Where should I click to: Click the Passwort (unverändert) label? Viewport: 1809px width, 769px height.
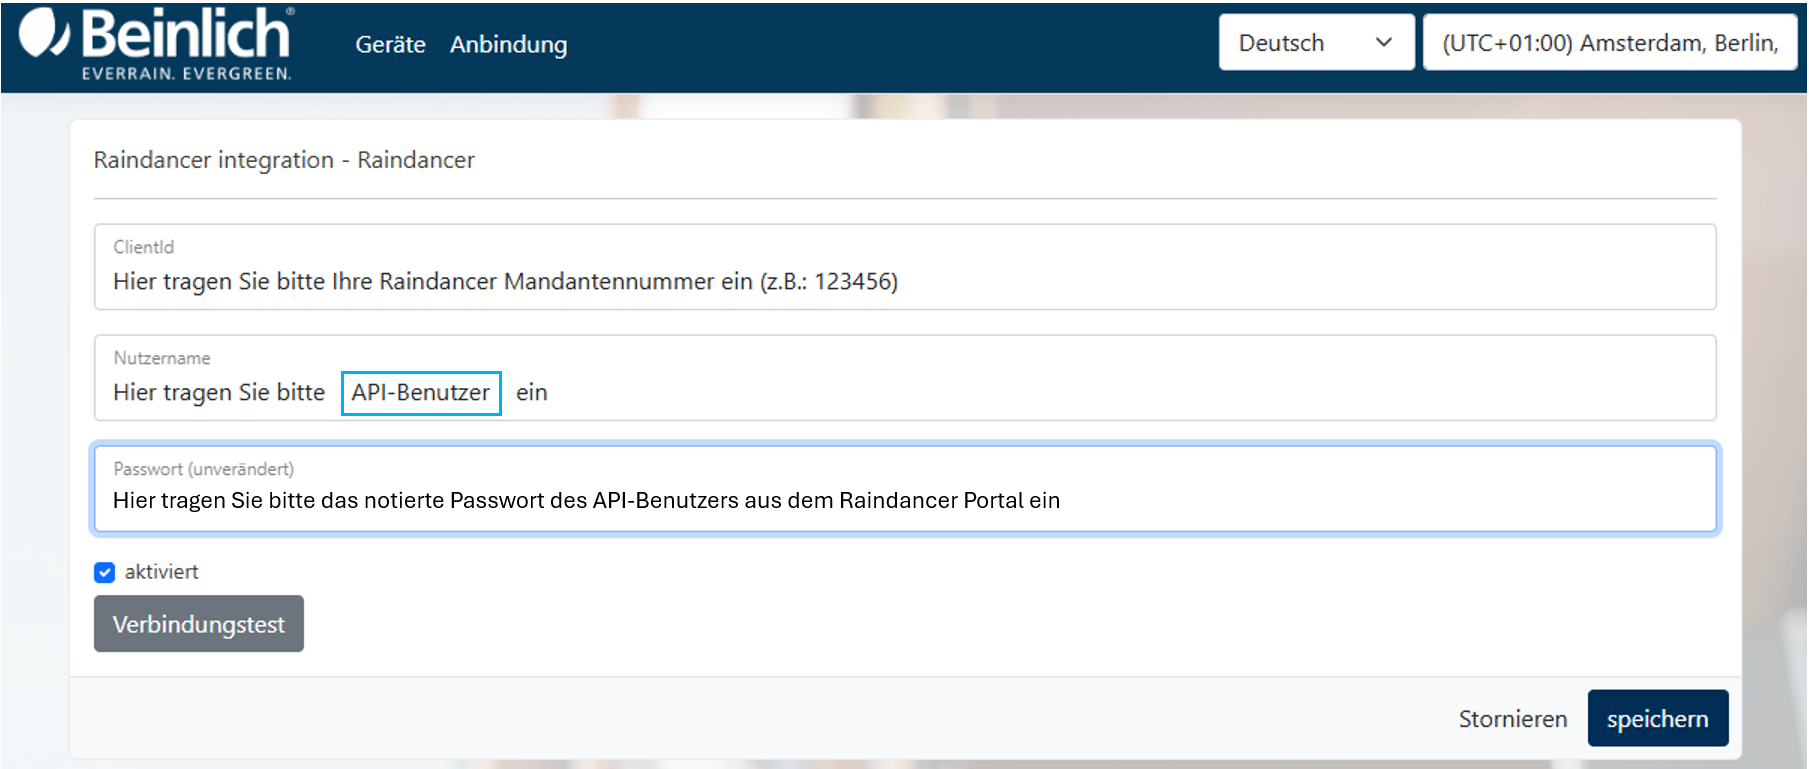pyautogui.click(x=204, y=469)
